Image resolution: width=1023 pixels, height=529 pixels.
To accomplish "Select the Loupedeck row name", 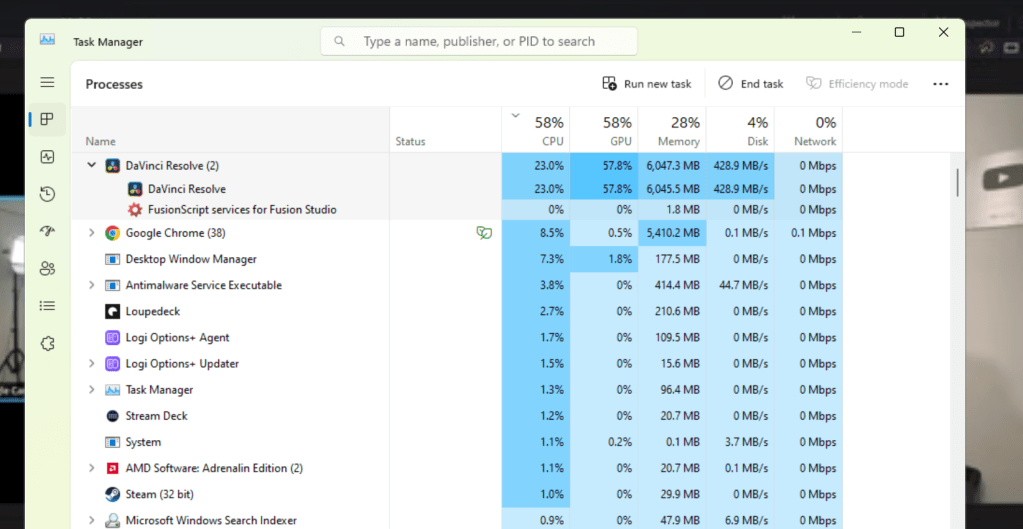I will click(153, 311).
